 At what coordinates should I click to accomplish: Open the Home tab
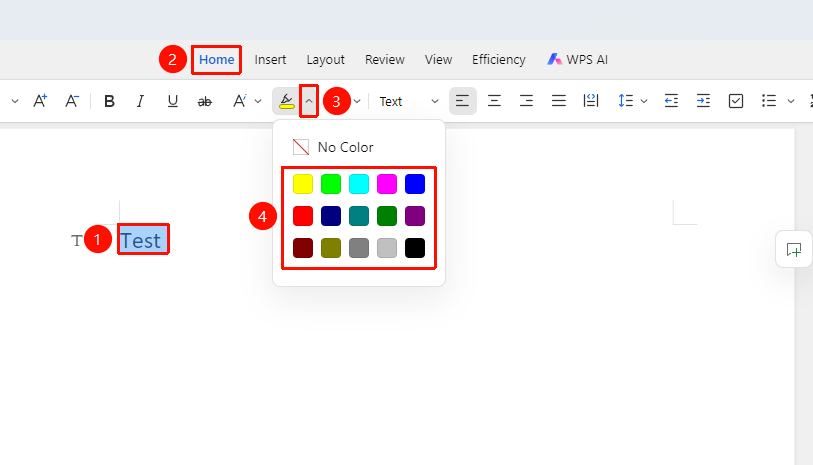pyautogui.click(x=216, y=60)
